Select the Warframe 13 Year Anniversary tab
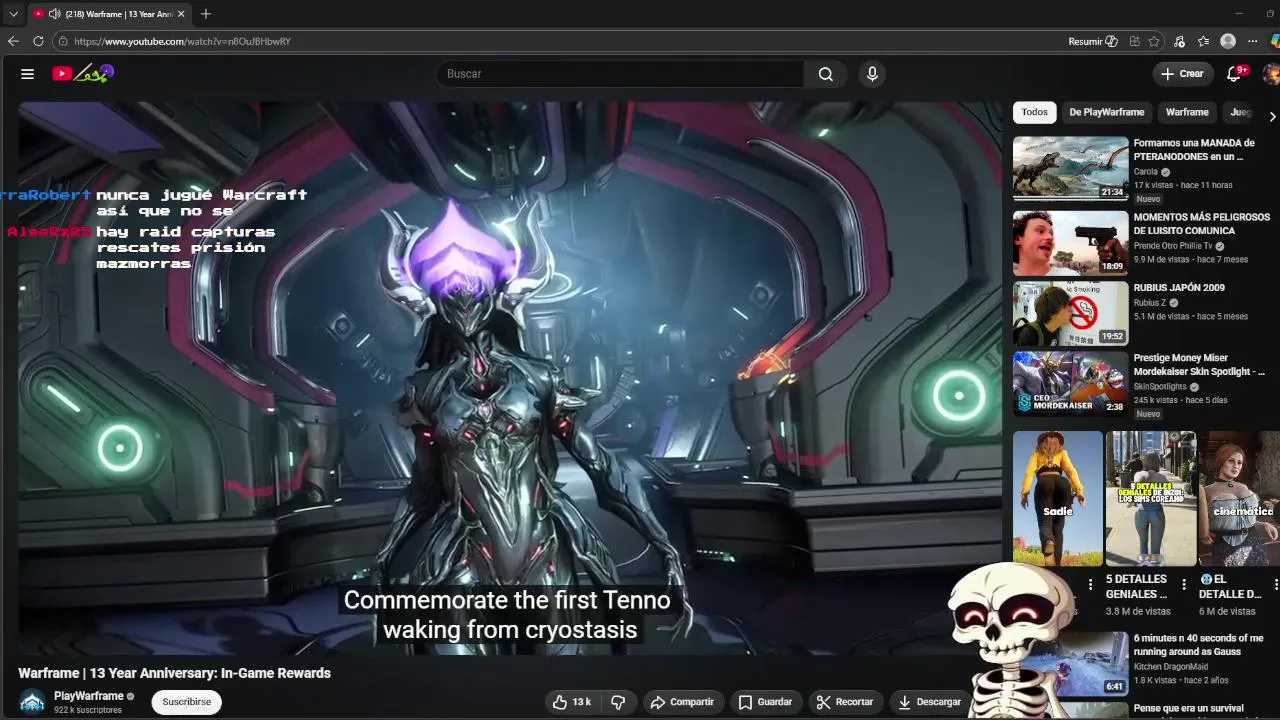1280x720 pixels. pos(108,14)
